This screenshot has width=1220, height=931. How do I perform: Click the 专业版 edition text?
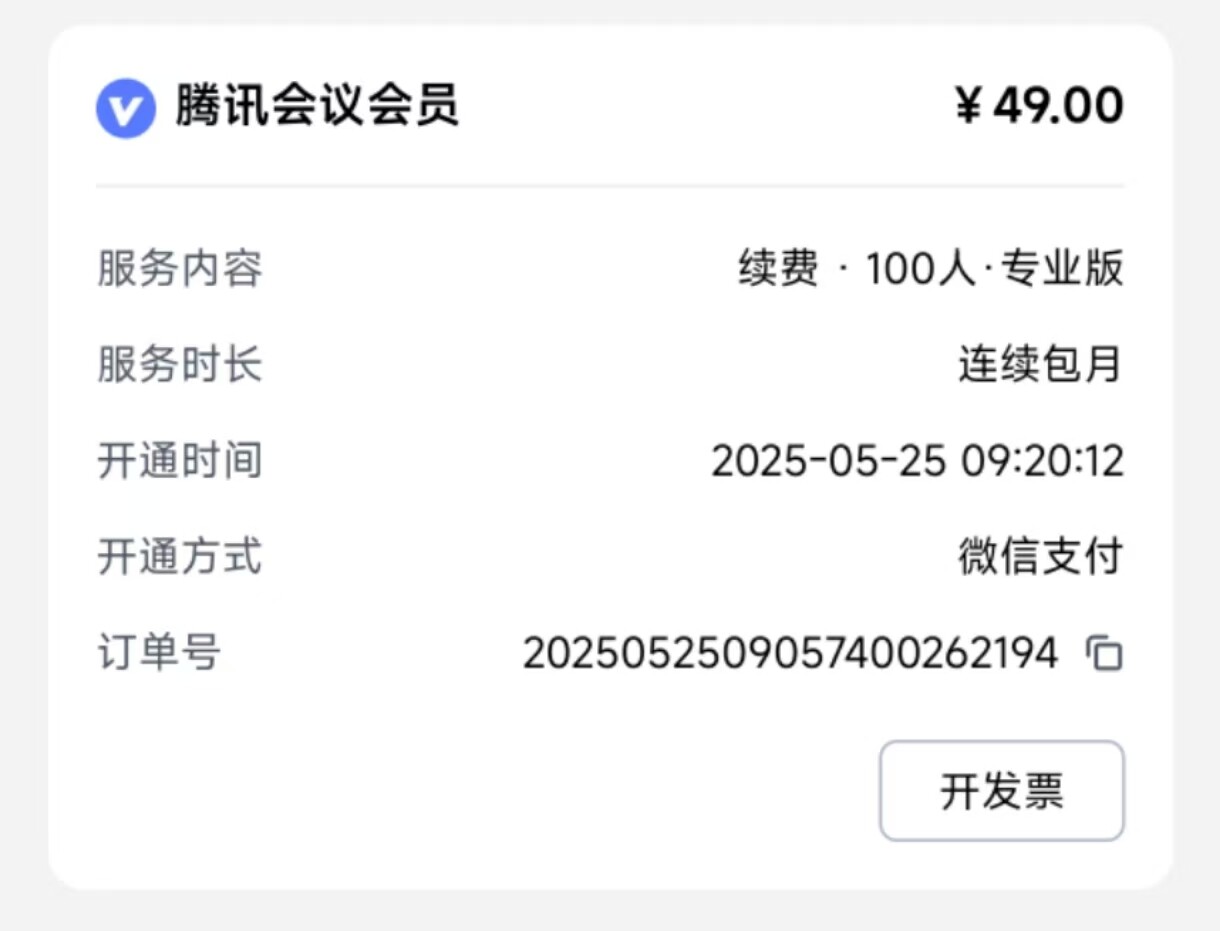(1062, 269)
